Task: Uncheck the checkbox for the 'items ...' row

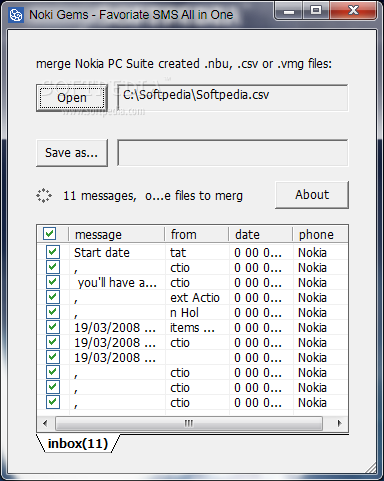Action: coord(53,327)
